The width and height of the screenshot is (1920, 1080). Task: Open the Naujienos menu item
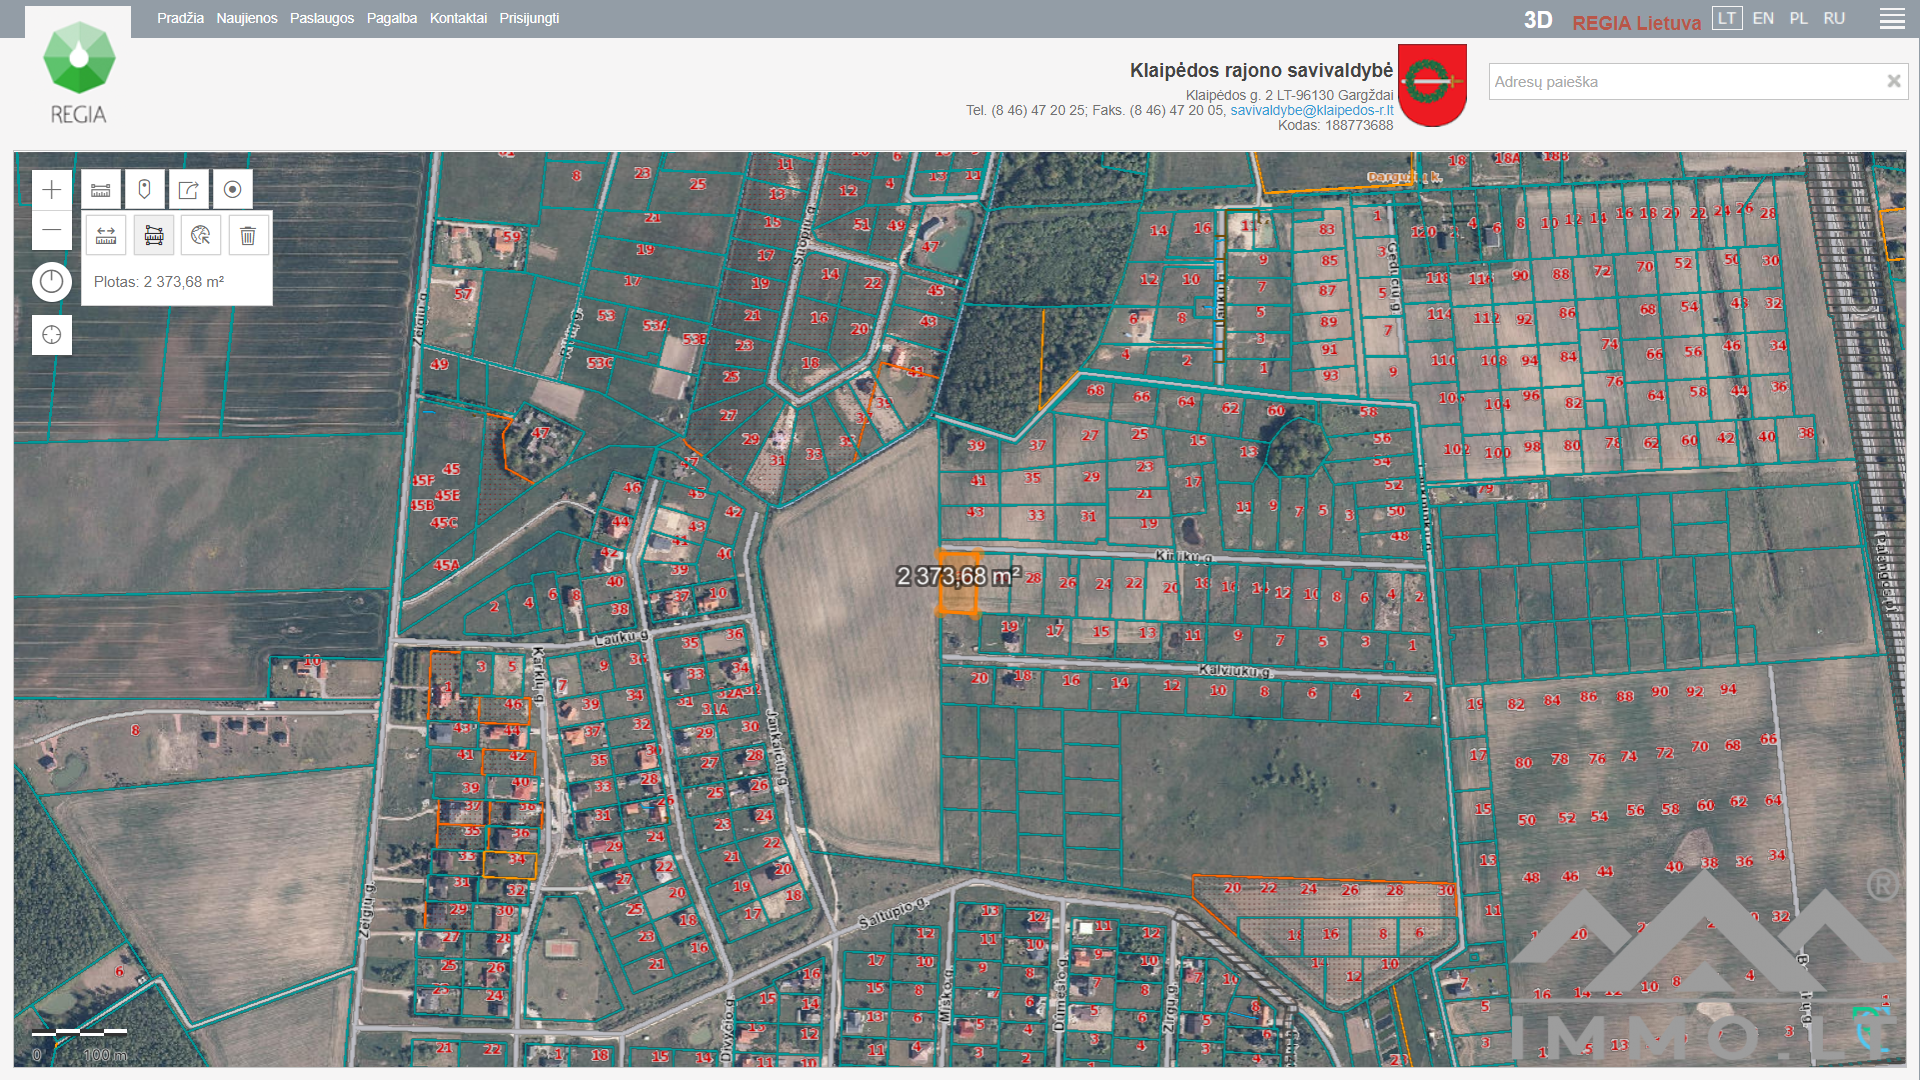(247, 18)
